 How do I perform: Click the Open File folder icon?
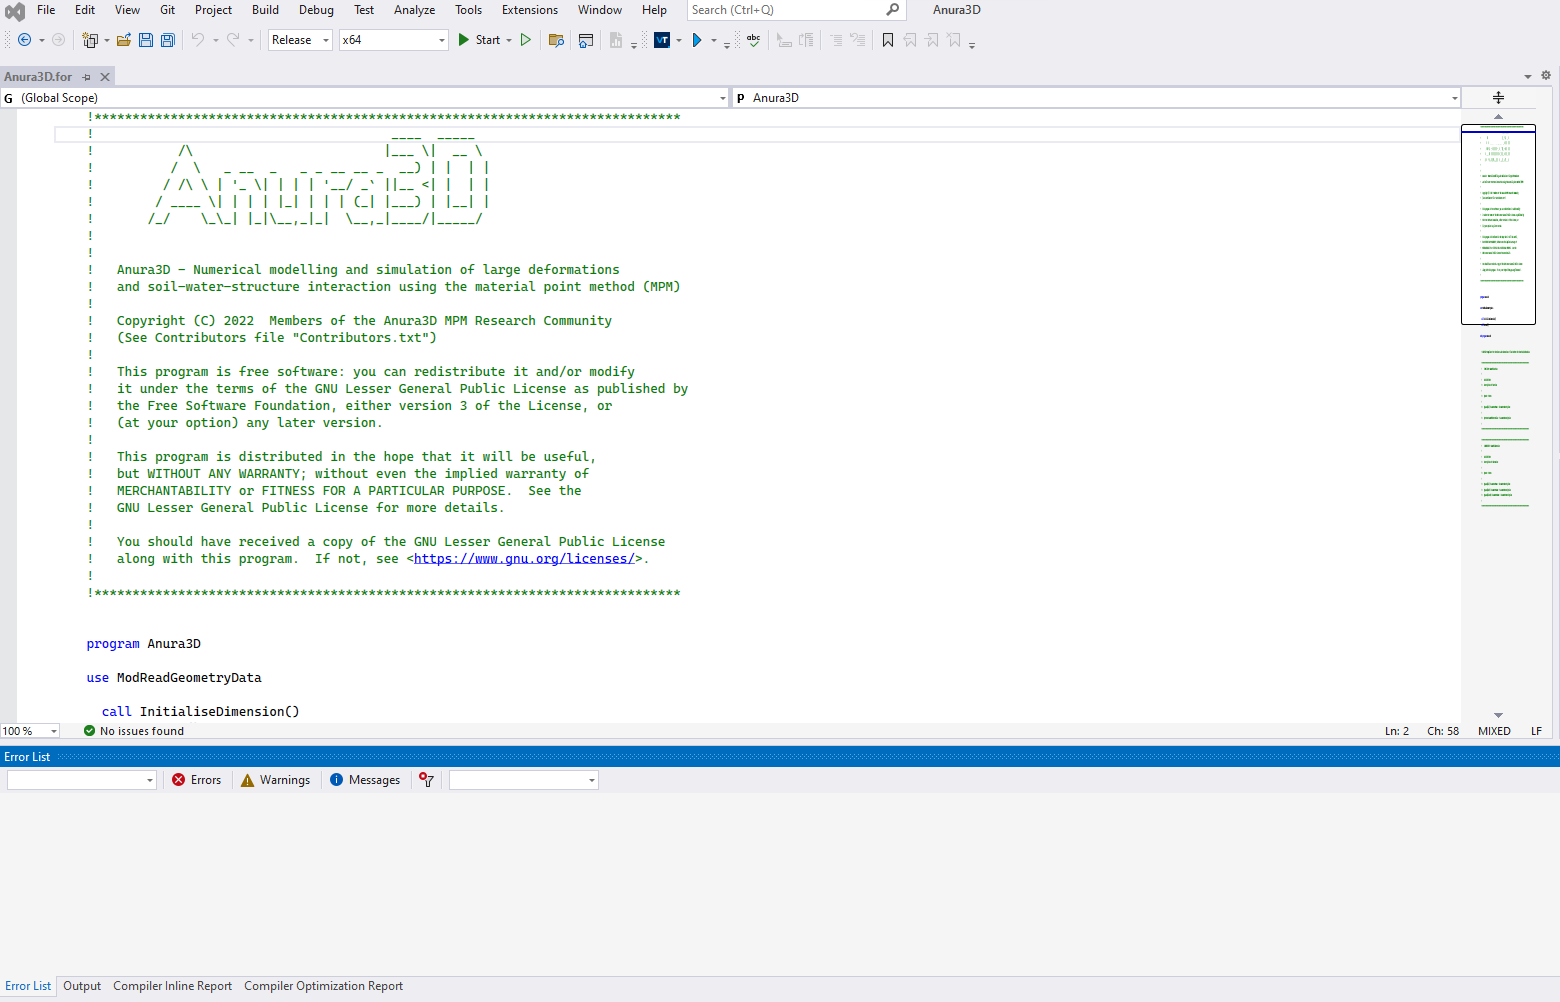(x=124, y=40)
